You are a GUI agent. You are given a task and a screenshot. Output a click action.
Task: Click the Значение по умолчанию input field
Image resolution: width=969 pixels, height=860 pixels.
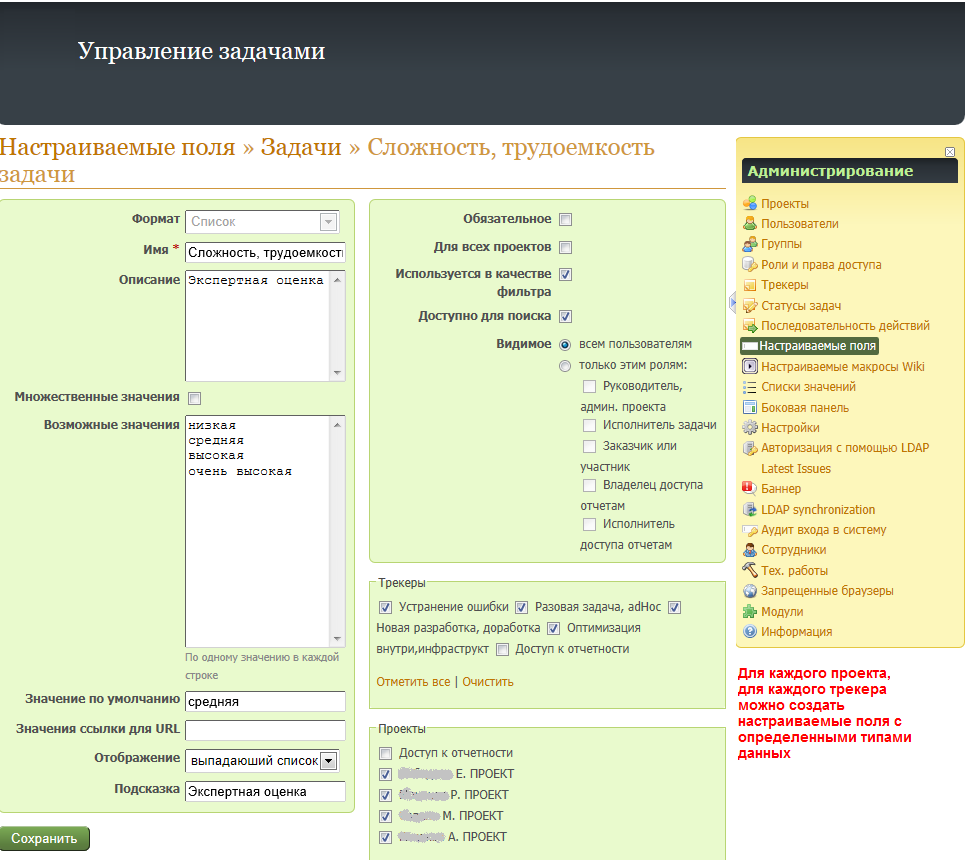coord(265,701)
